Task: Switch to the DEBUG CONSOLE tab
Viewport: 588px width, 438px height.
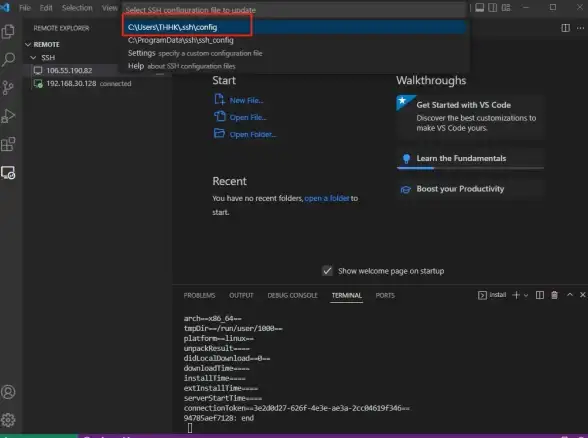Action: tap(292, 296)
